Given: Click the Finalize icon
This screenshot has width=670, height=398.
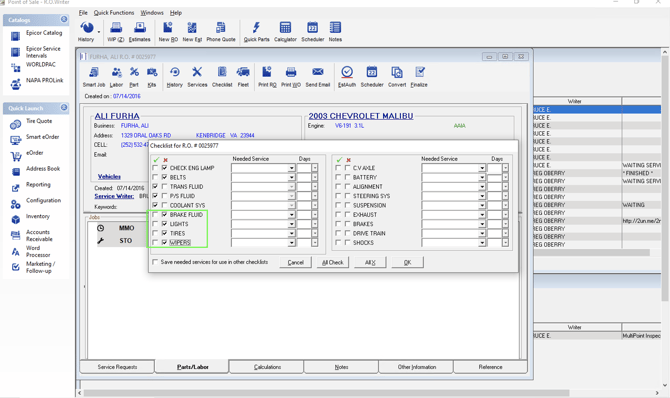Looking at the screenshot, I should (419, 77).
